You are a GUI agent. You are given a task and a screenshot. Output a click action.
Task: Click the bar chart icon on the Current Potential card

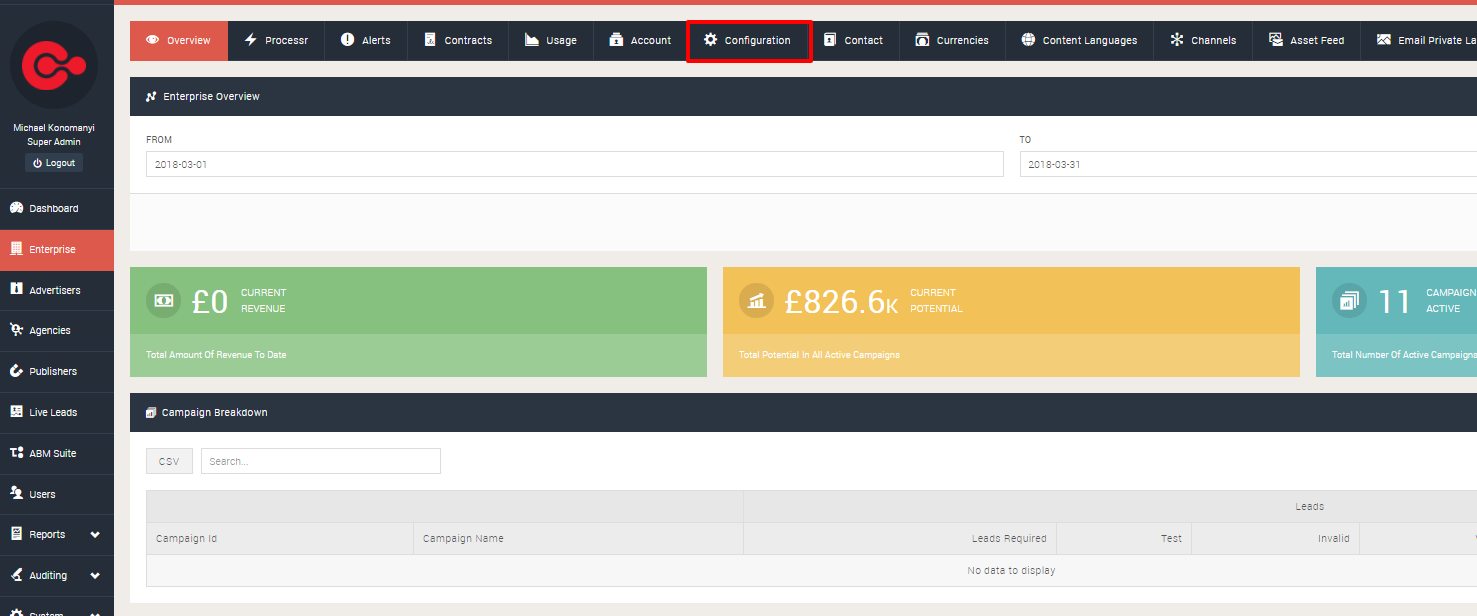(x=756, y=300)
